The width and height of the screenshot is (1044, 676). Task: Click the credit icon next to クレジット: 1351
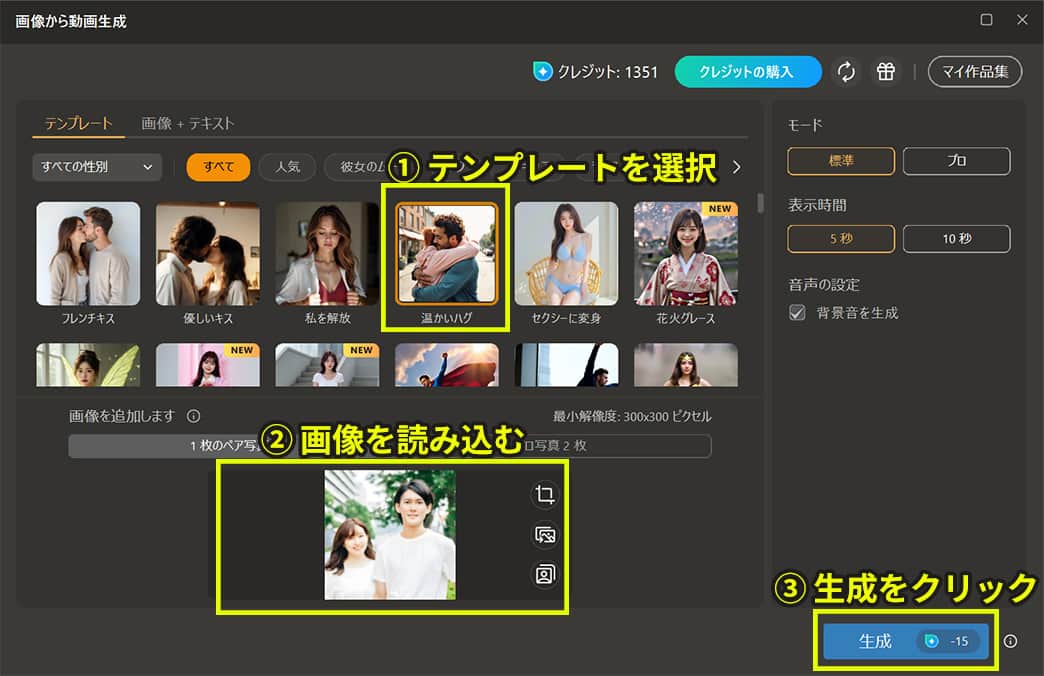[542, 71]
